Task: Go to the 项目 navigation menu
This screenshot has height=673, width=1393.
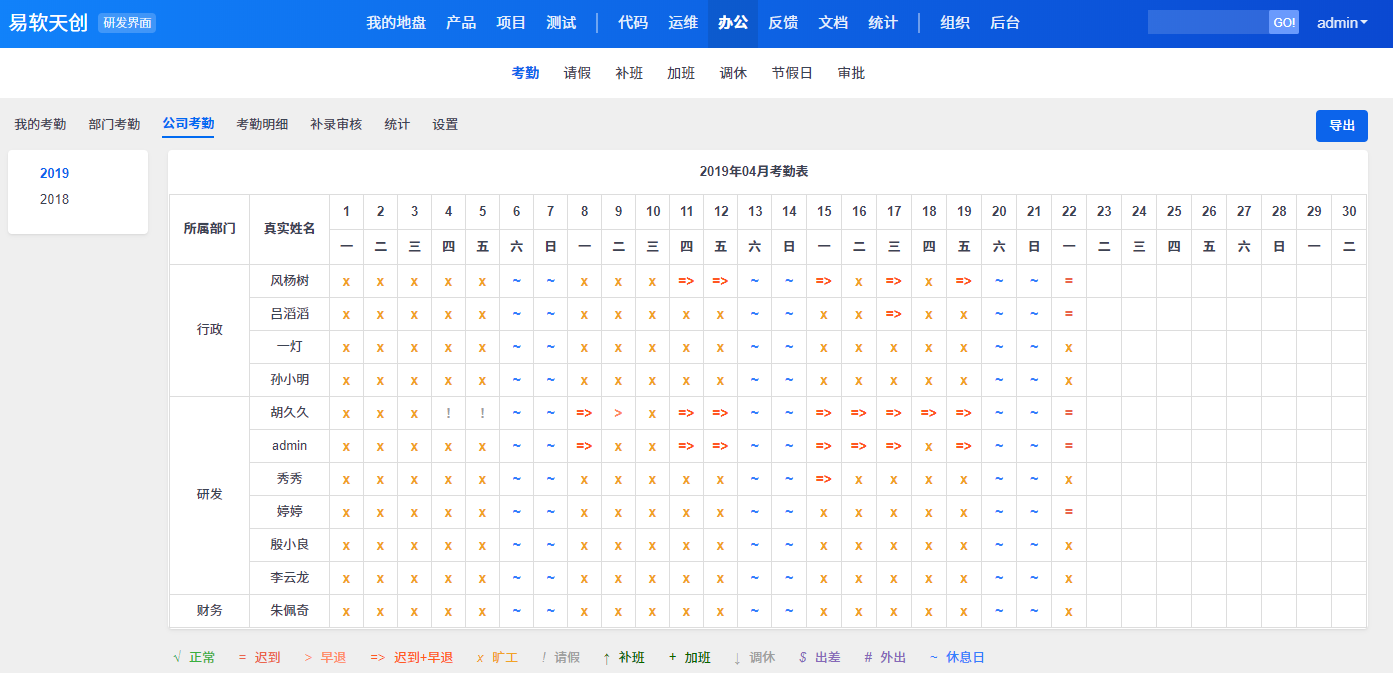Action: click(511, 23)
